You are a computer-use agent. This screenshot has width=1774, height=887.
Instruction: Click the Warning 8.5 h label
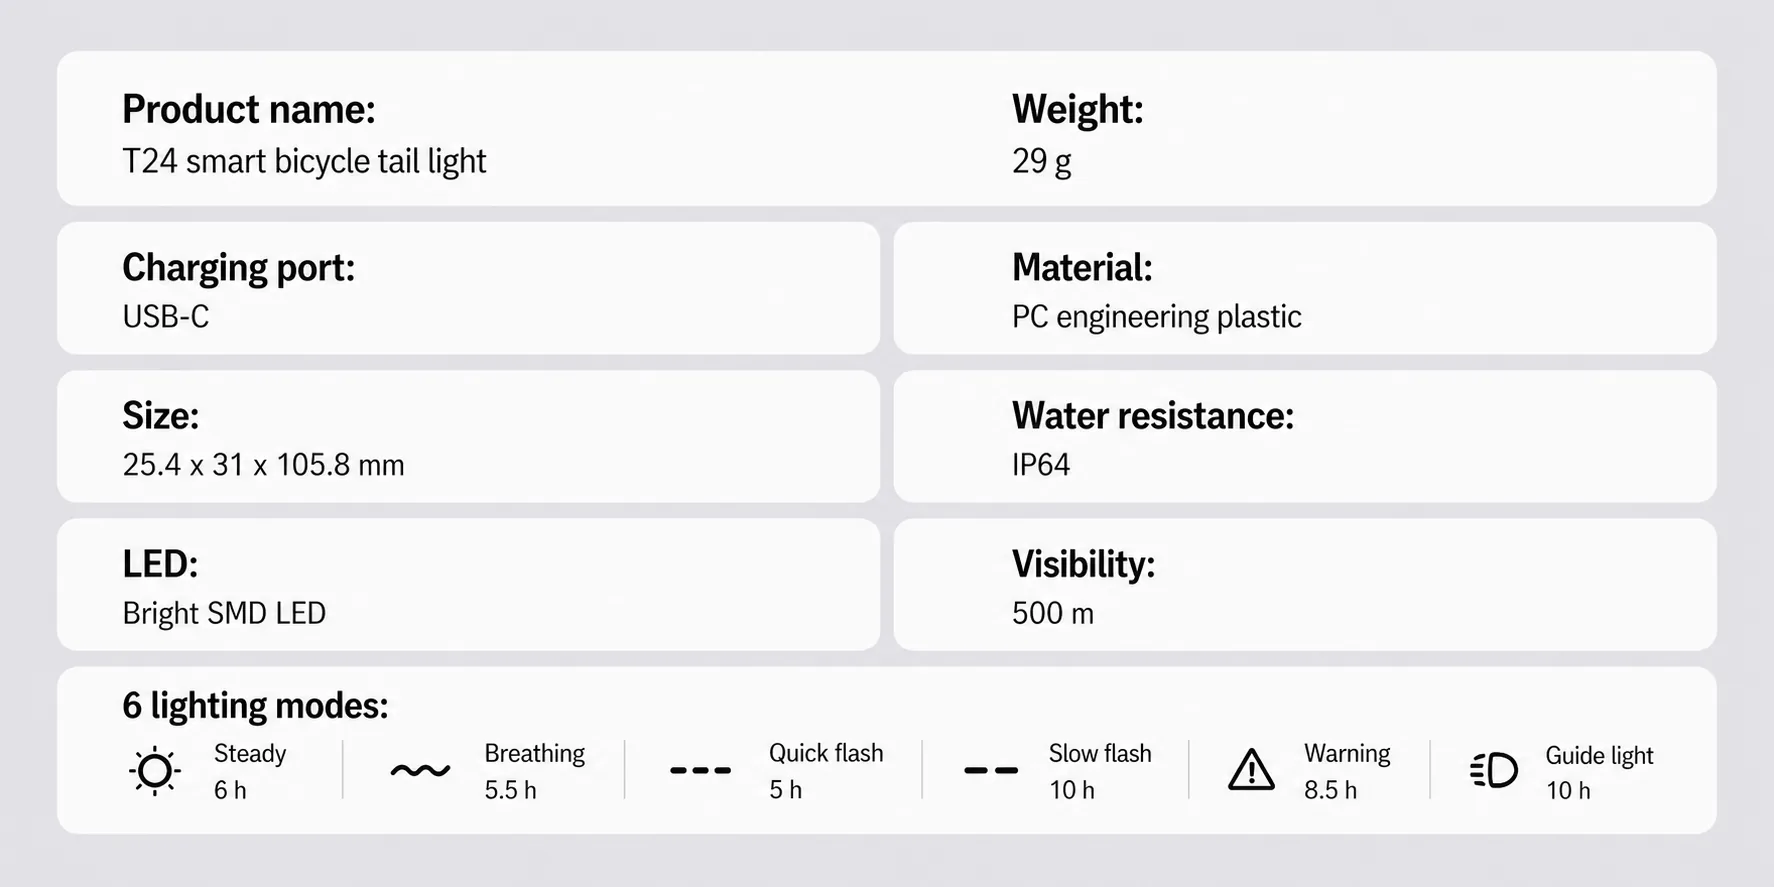click(x=1346, y=771)
